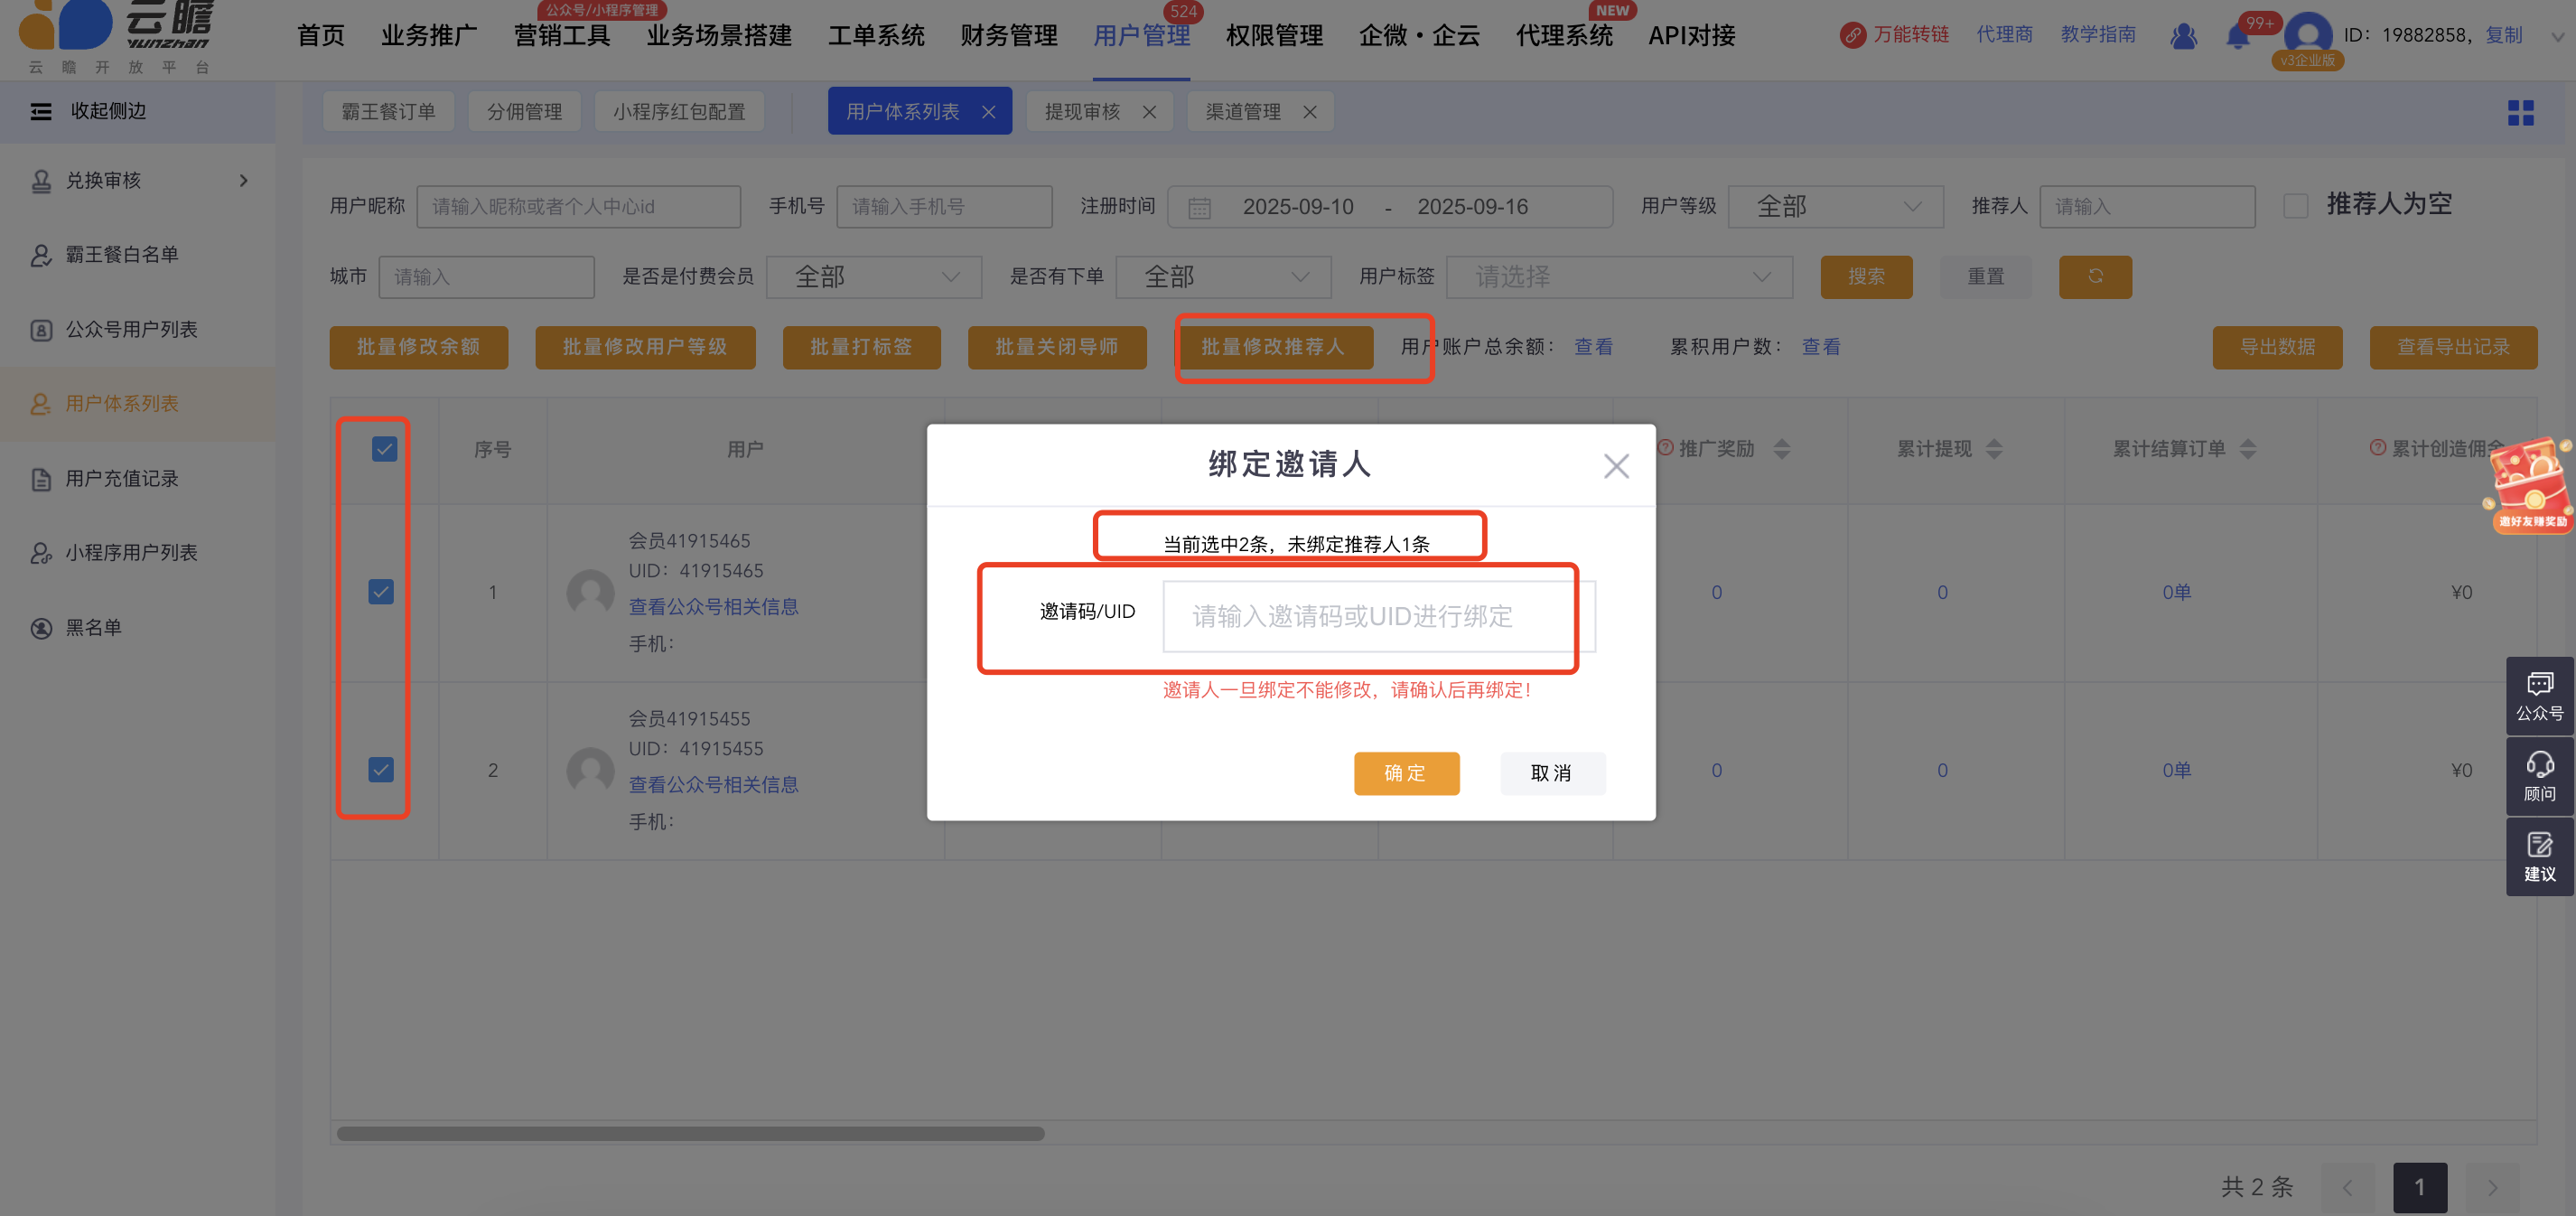Click the horizontal table scrollbar
This screenshot has width=2576, height=1216.
tap(690, 1133)
